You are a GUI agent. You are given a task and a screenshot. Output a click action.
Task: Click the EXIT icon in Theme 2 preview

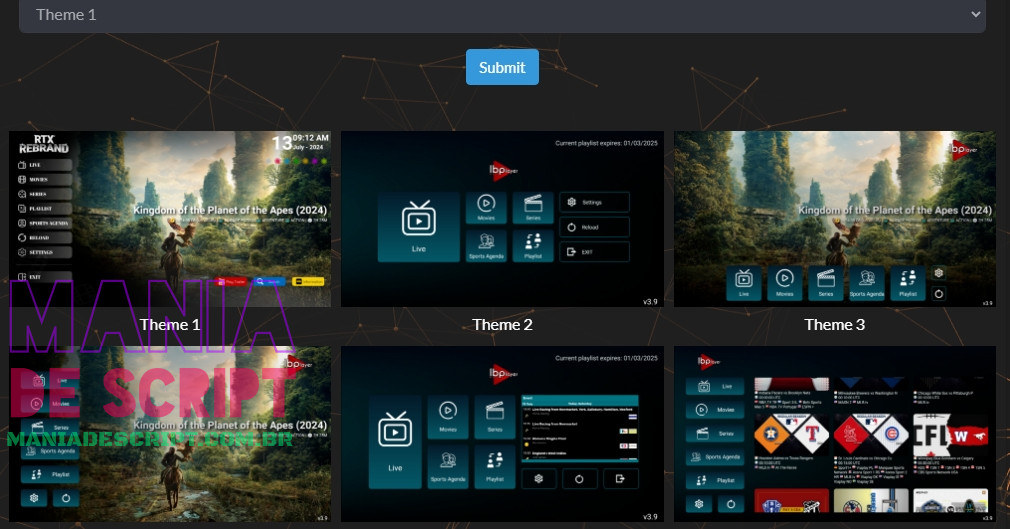(572, 253)
